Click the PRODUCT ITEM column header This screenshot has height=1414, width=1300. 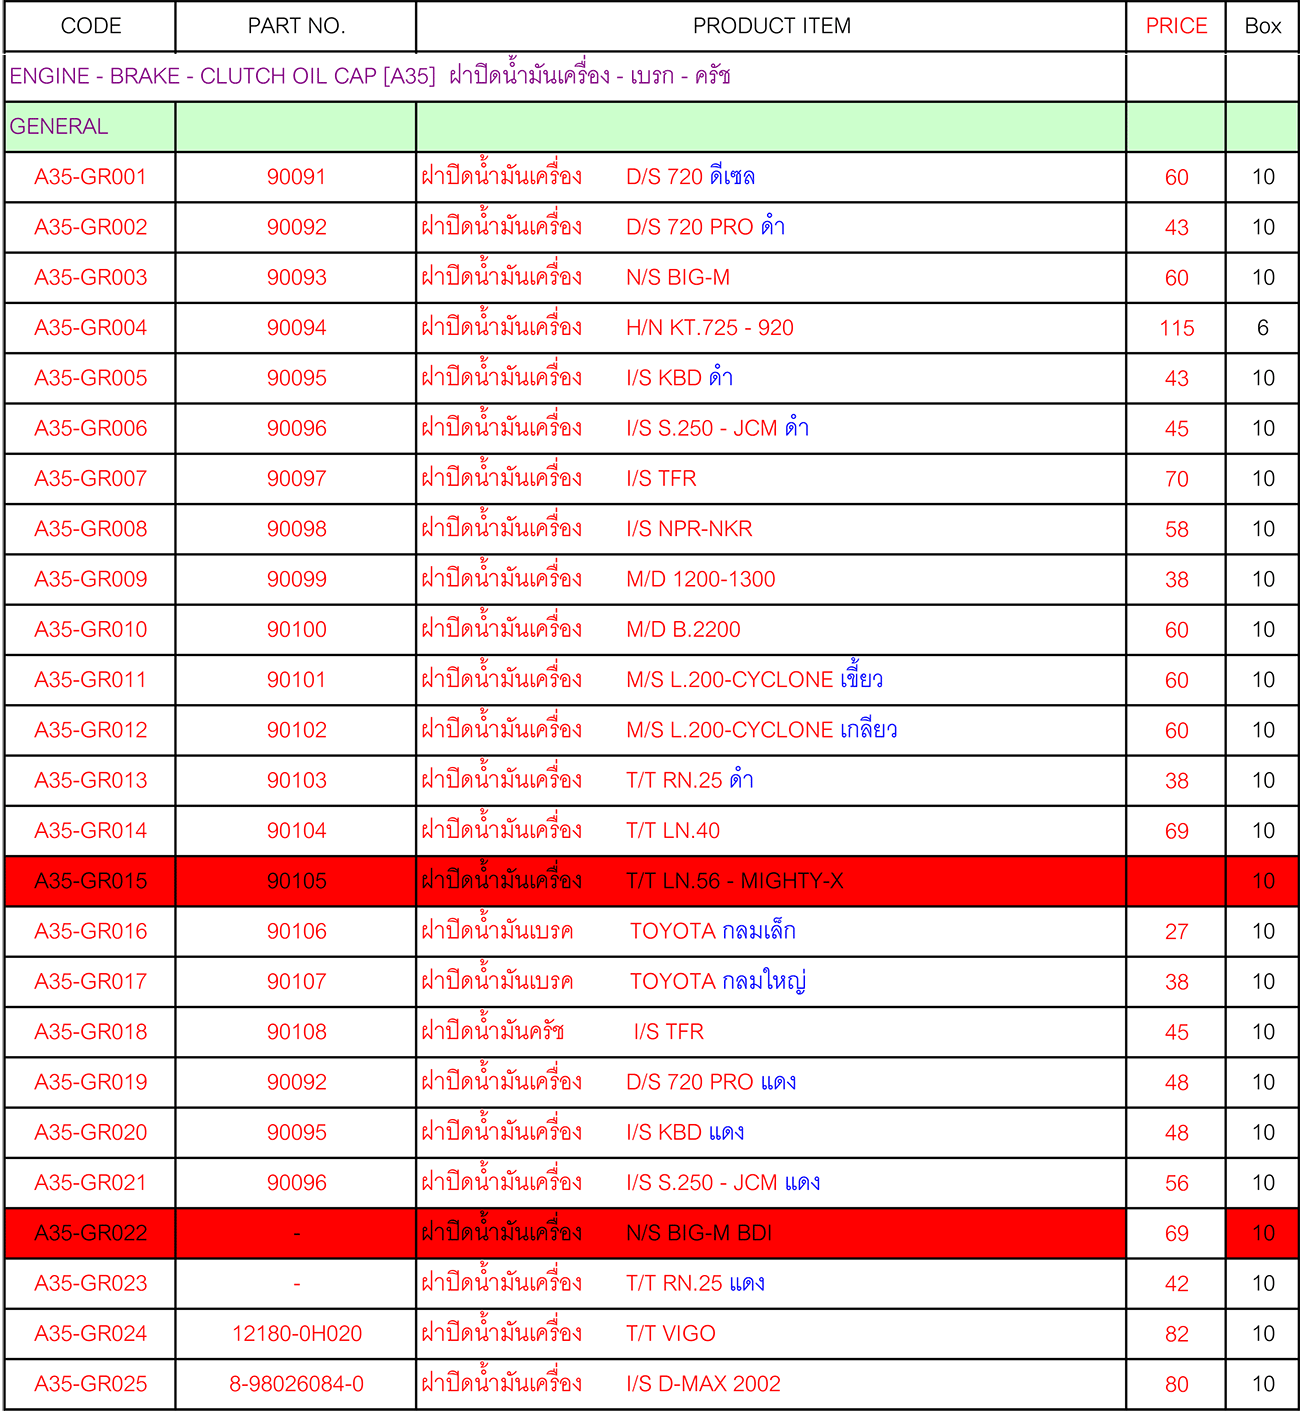(772, 26)
